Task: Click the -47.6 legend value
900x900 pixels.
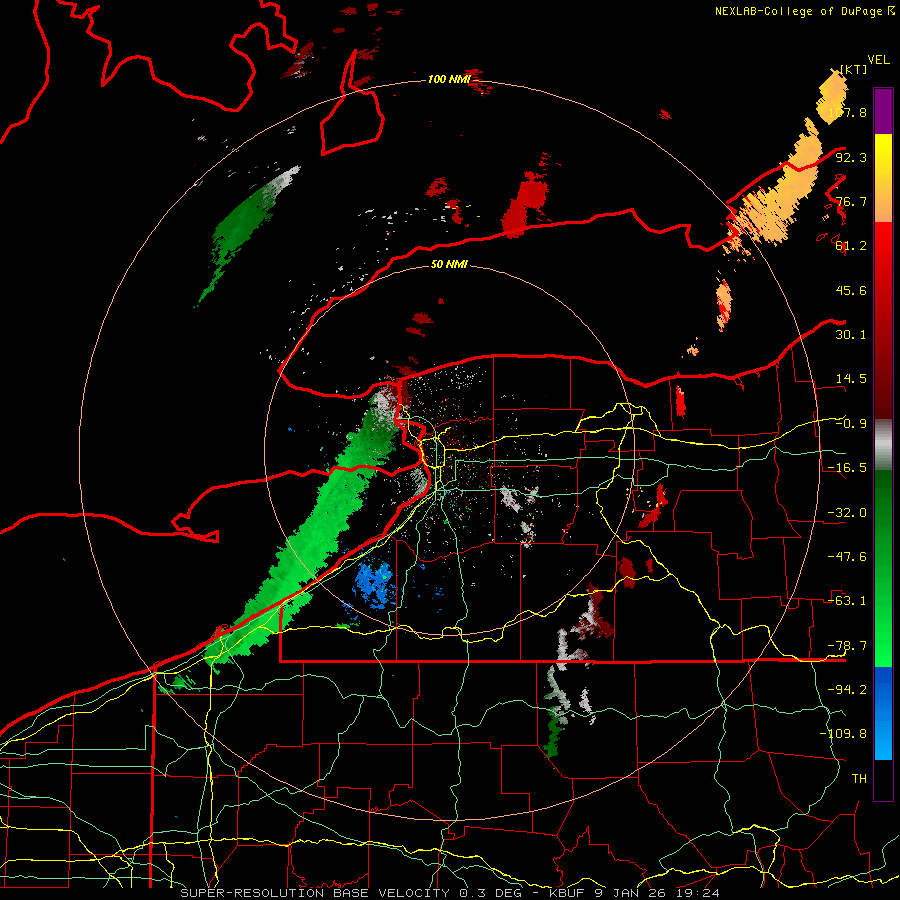Action: 847,556
